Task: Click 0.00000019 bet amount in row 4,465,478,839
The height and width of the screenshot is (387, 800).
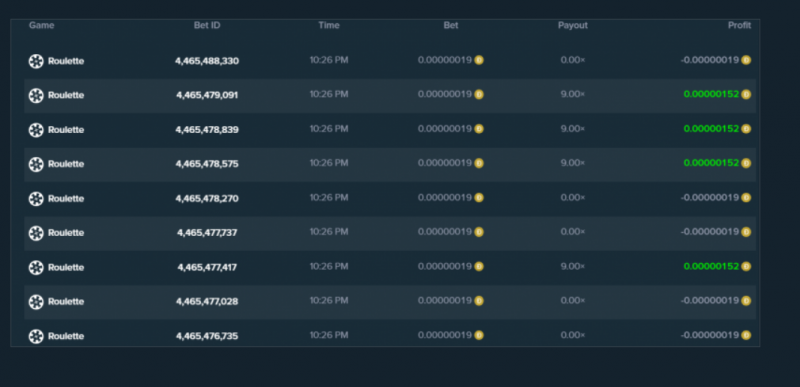Action: pos(445,129)
